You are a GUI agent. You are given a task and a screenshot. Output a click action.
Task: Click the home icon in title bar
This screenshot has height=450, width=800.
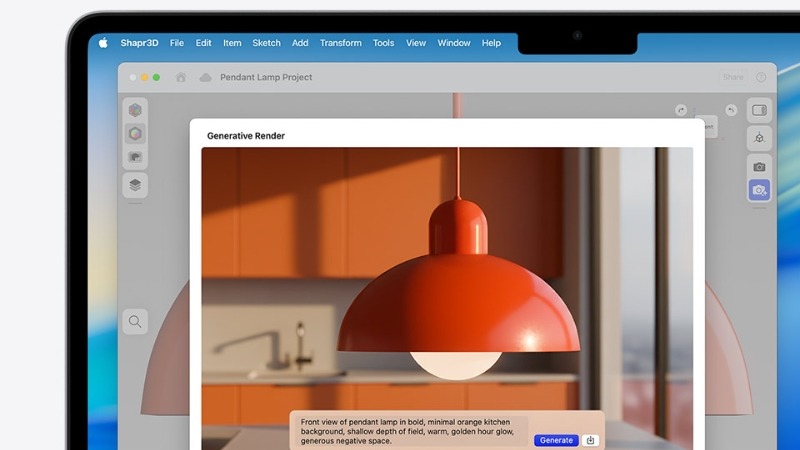pos(181,77)
